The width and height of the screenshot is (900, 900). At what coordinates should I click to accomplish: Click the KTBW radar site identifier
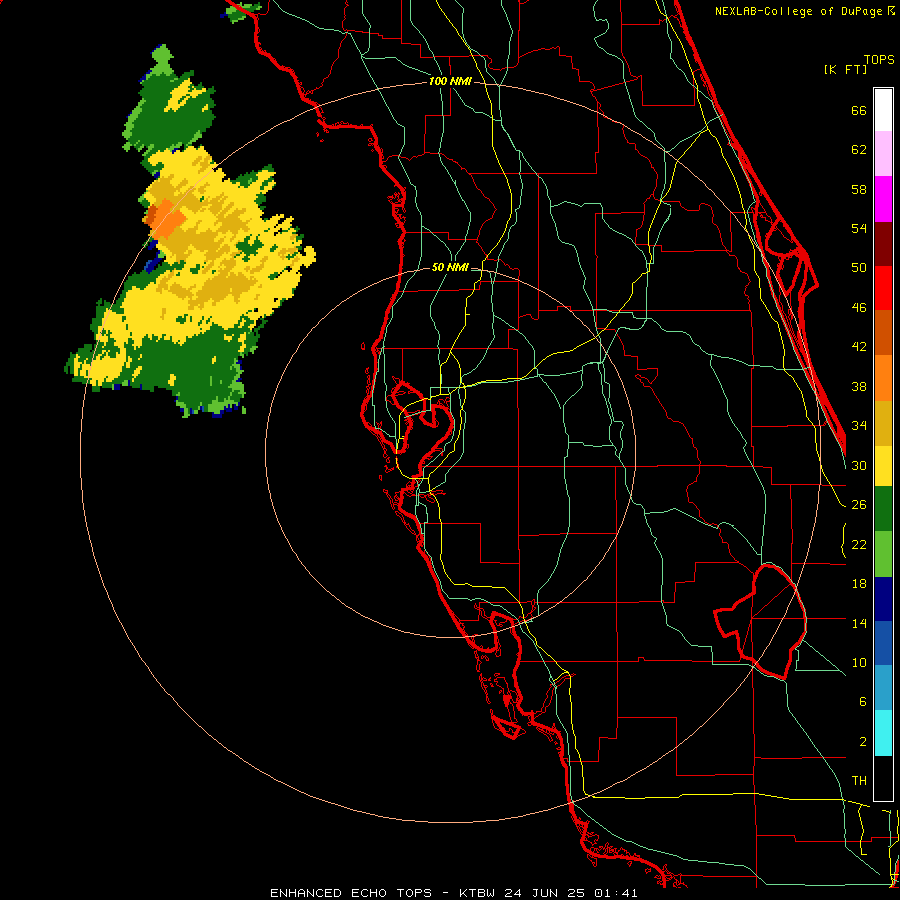pyautogui.click(x=476, y=893)
